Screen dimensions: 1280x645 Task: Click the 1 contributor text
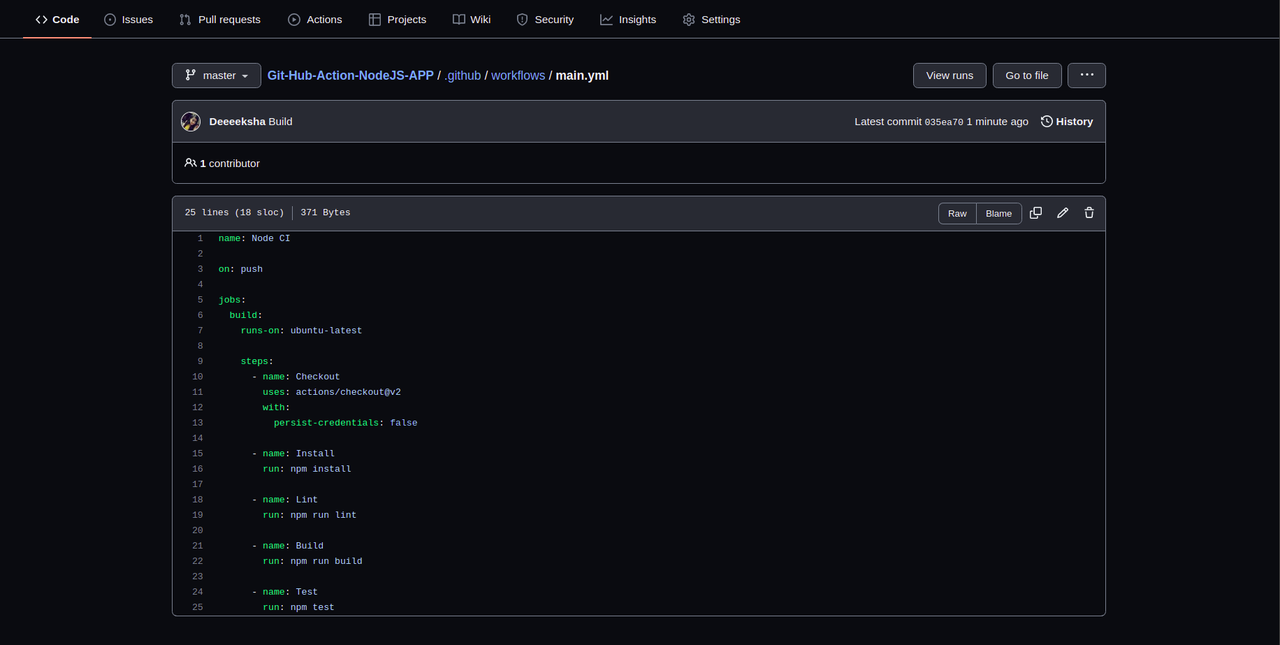222,163
